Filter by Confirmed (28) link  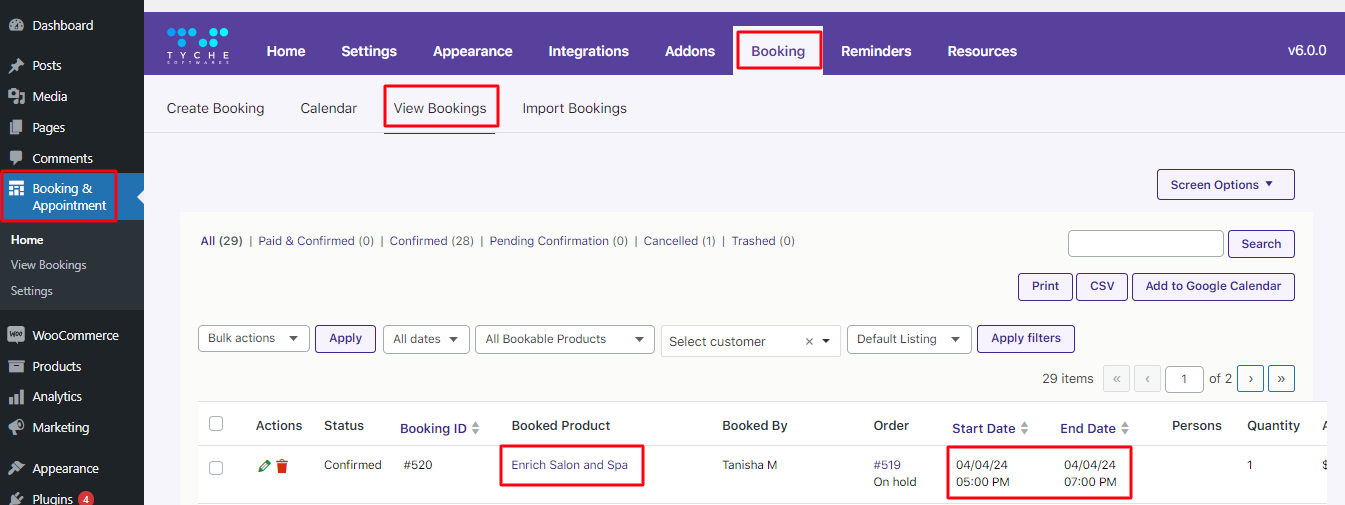pos(432,241)
